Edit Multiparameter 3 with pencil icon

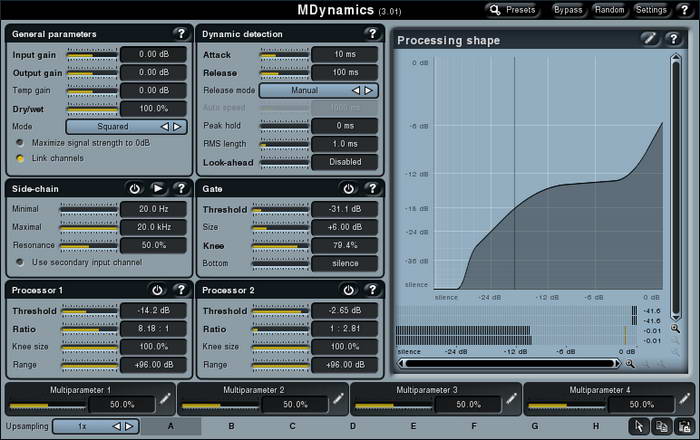511,398
